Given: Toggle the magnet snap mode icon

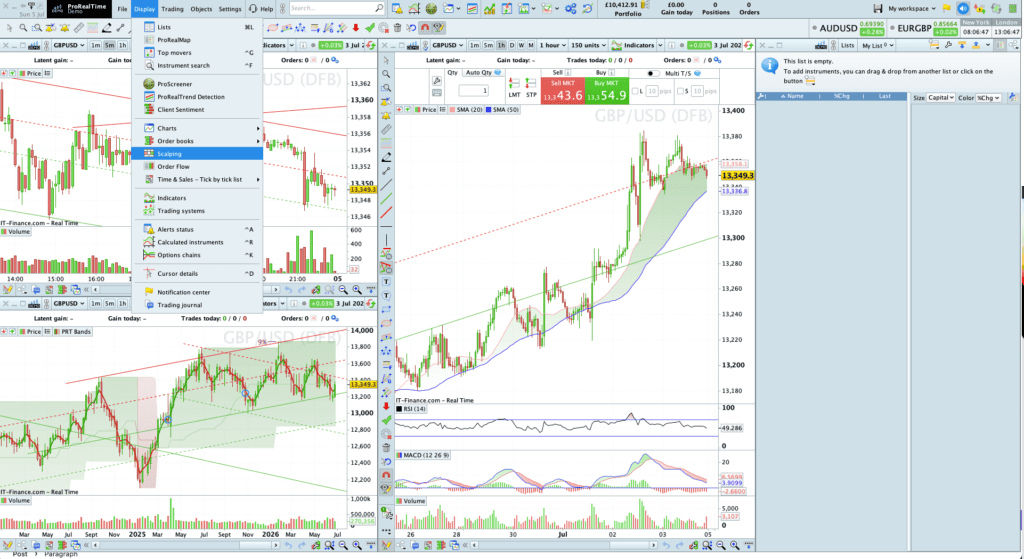Looking at the screenshot, I should pos(424,27).
